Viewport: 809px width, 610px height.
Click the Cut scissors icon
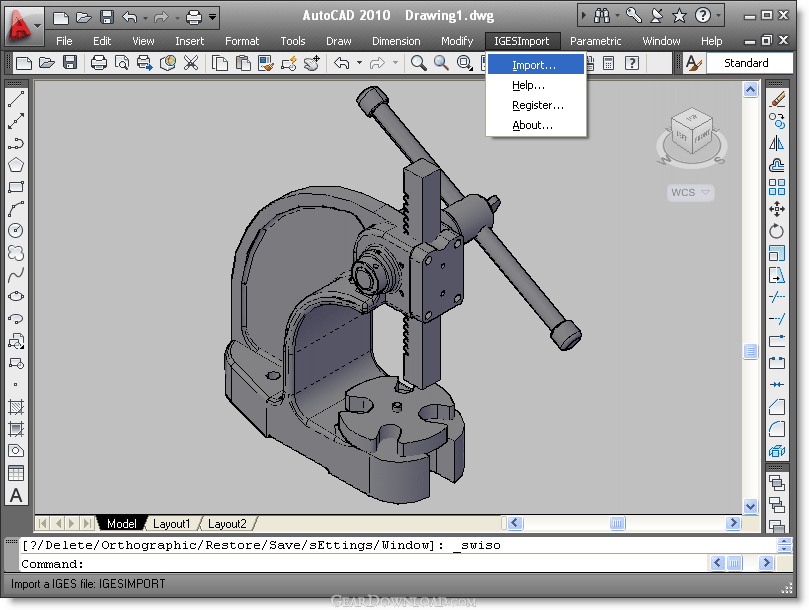pyautogui.click(x=191, y=63)
